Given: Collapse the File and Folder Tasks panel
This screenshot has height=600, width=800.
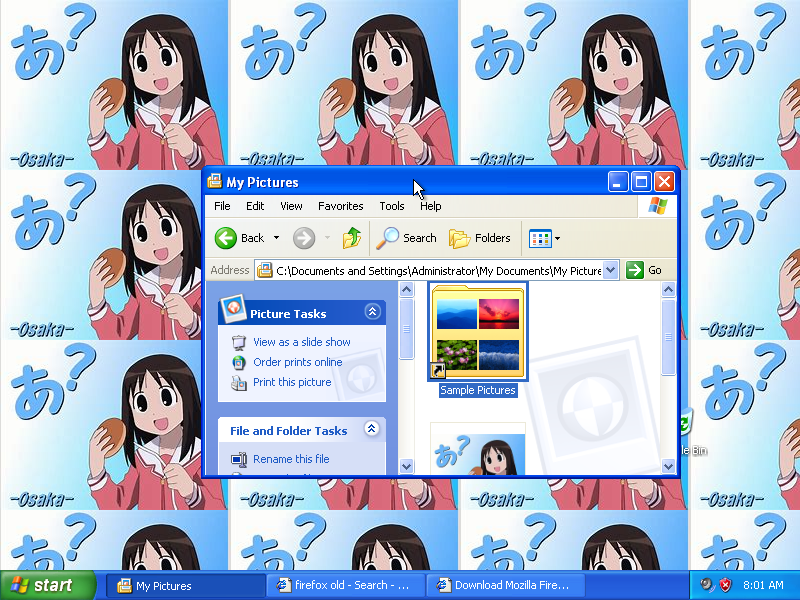Looking at the screenshot, I should (x=371, y=429).
